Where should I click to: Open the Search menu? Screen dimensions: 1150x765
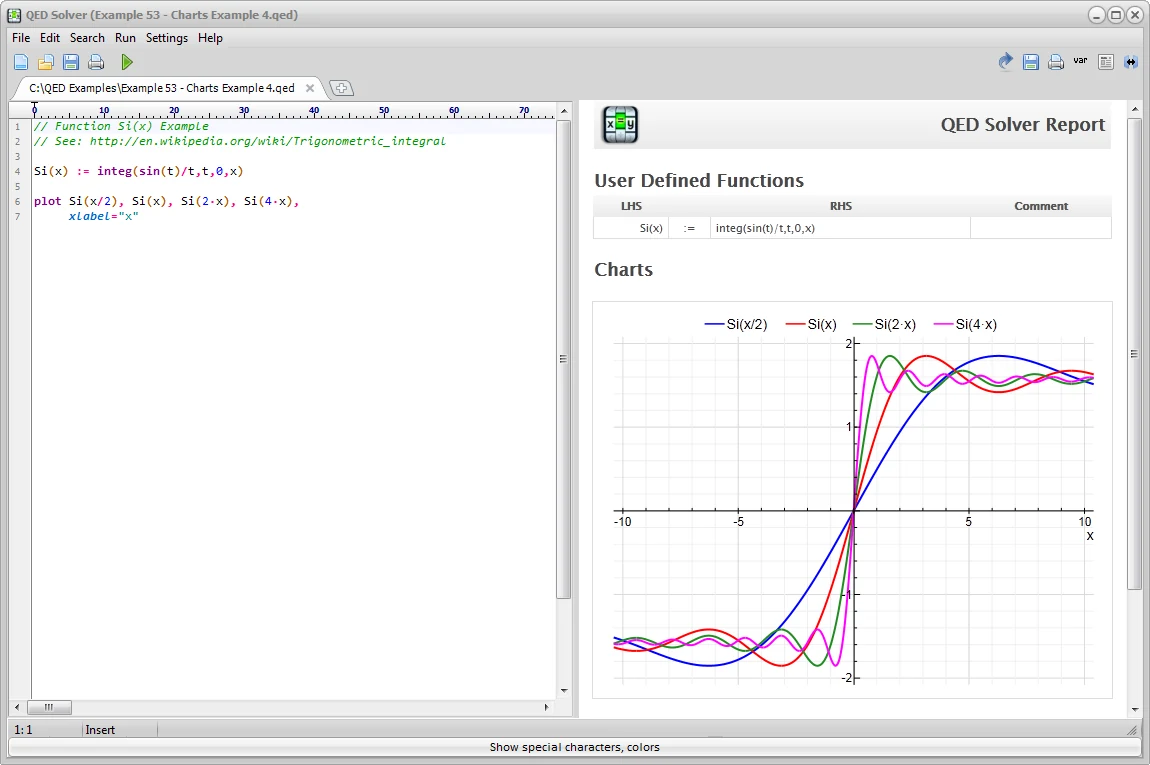point(87,37)
